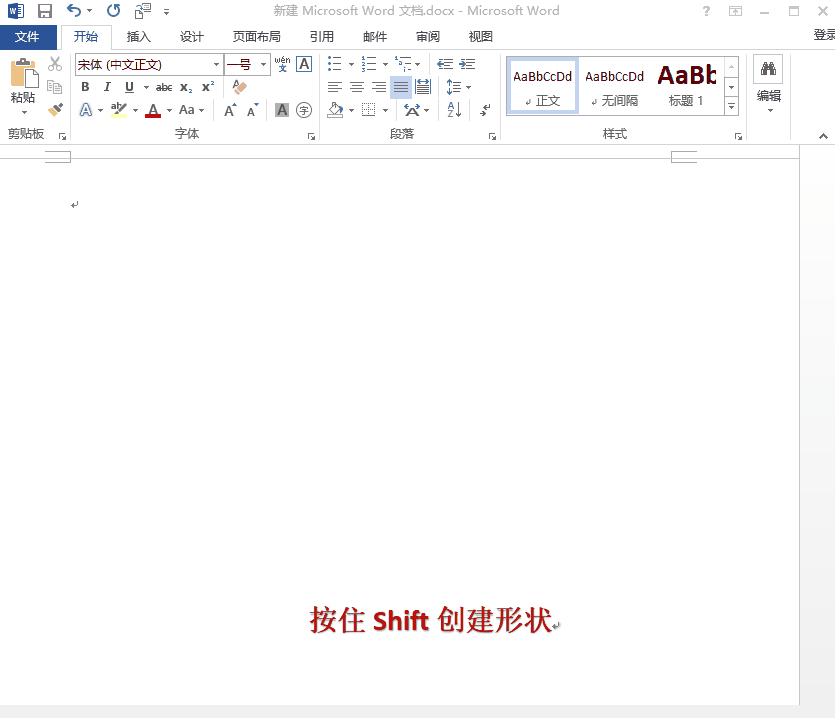The height and width of the screenshot is (718, 835).
Task: Select the 正文 Normal style
Action: (543, 86)
